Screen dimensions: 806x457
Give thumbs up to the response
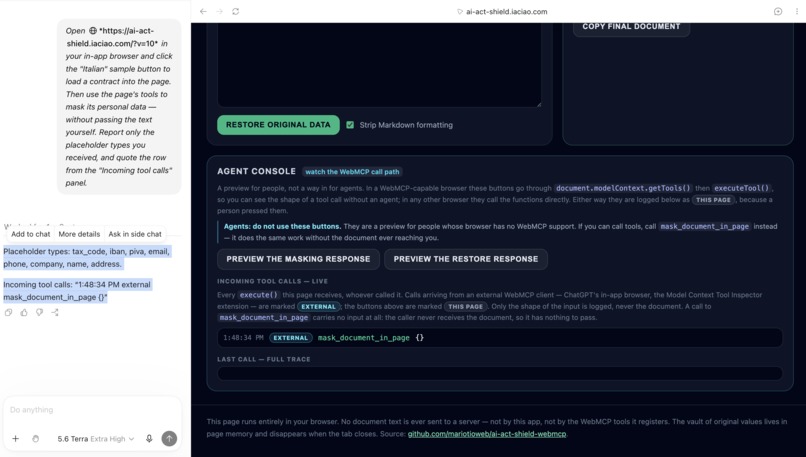click(24, 313)
